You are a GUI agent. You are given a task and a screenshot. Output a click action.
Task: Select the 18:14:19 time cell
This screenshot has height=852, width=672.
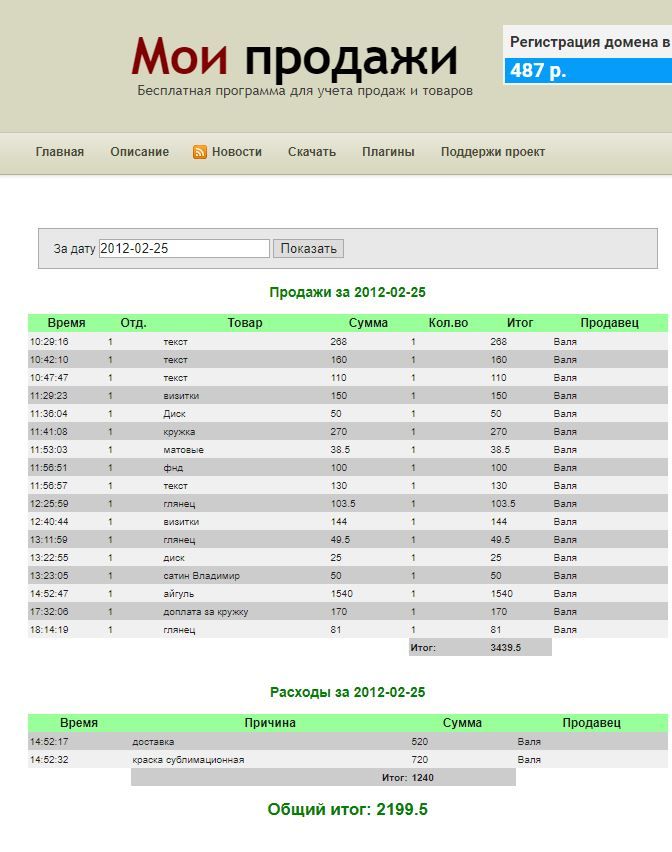click(49, 630)
